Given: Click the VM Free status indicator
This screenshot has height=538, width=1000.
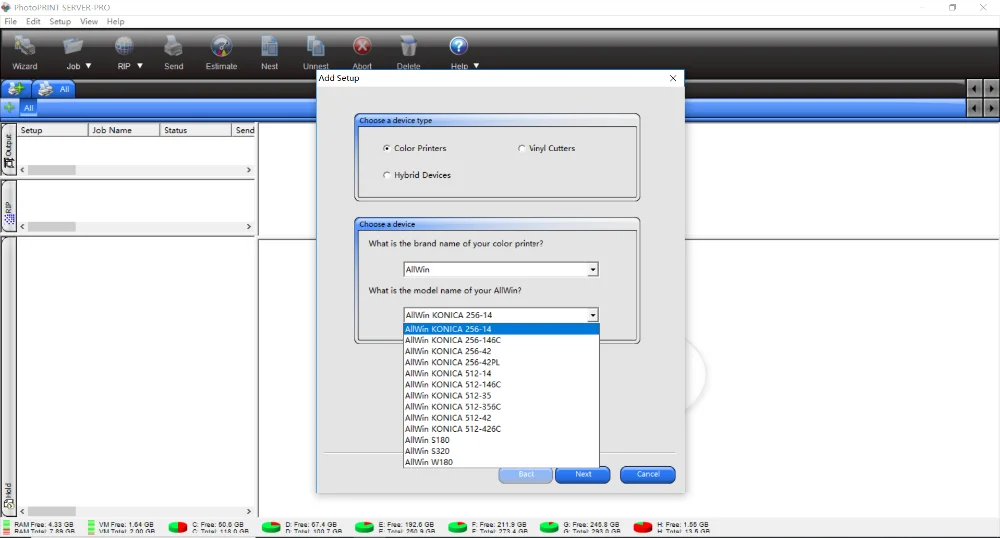Looking at the screenshot, I should pos(122,527).
